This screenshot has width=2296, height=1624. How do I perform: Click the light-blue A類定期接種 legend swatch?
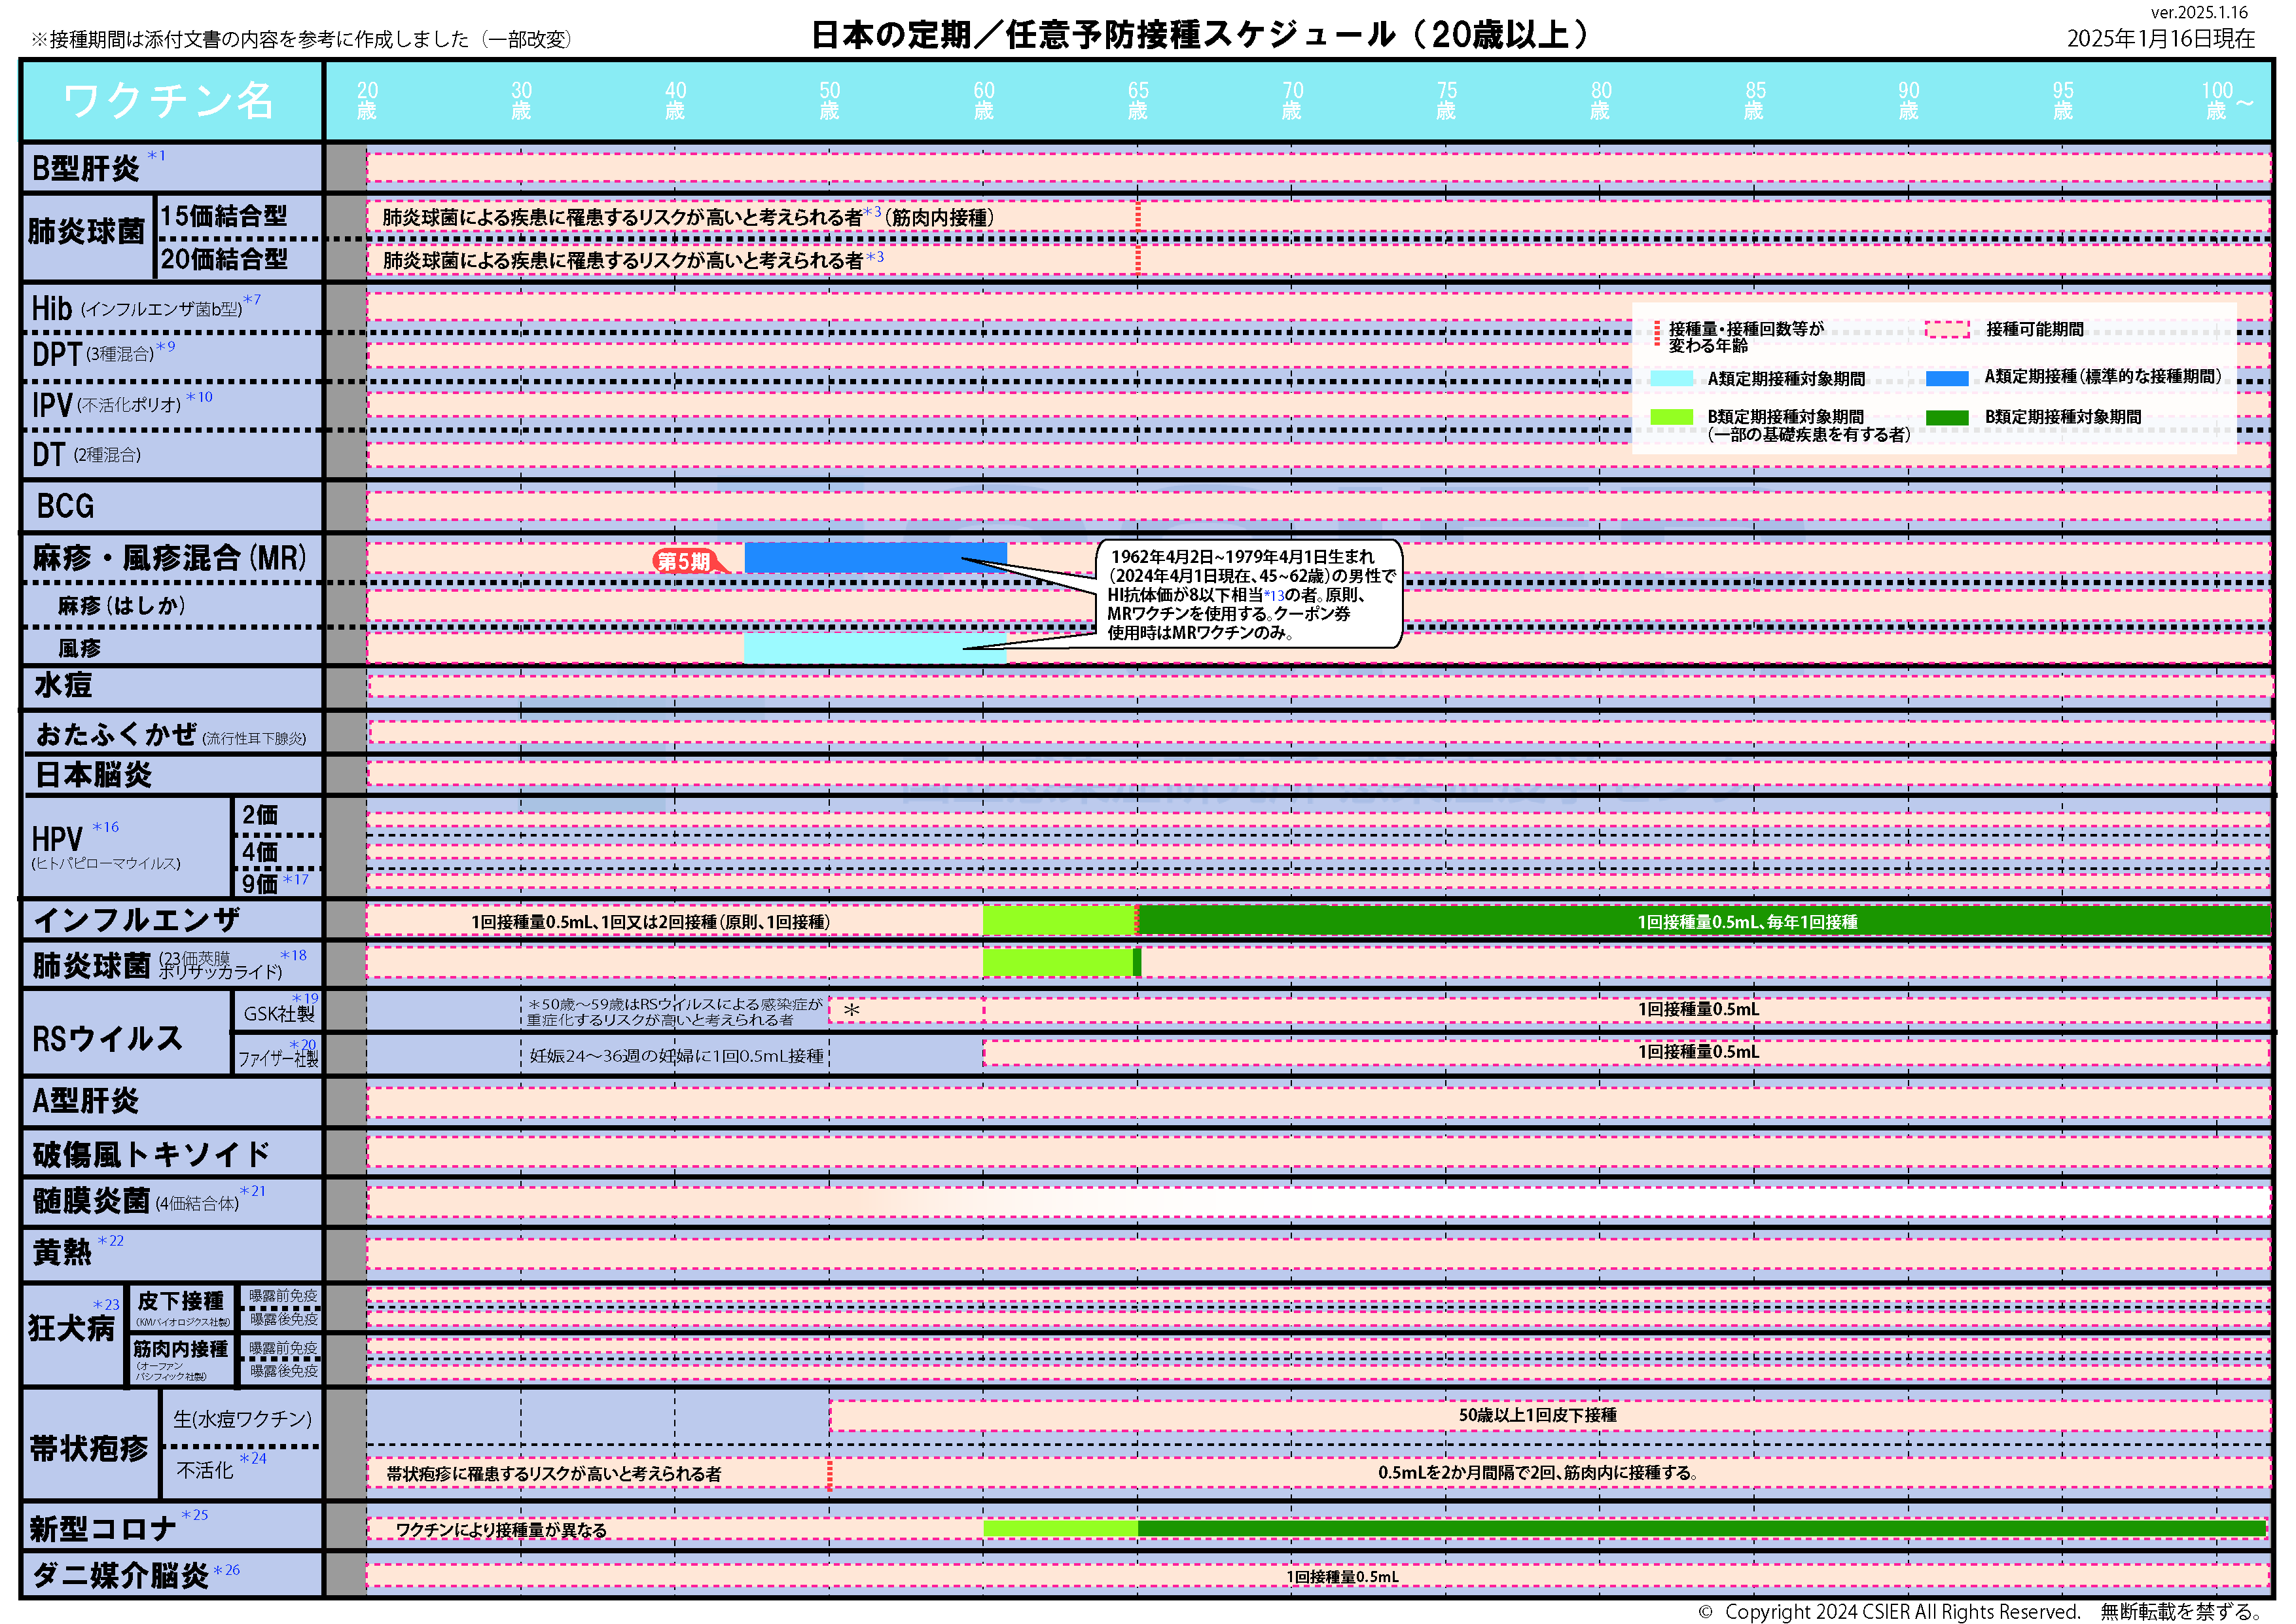click(1671, 378)
